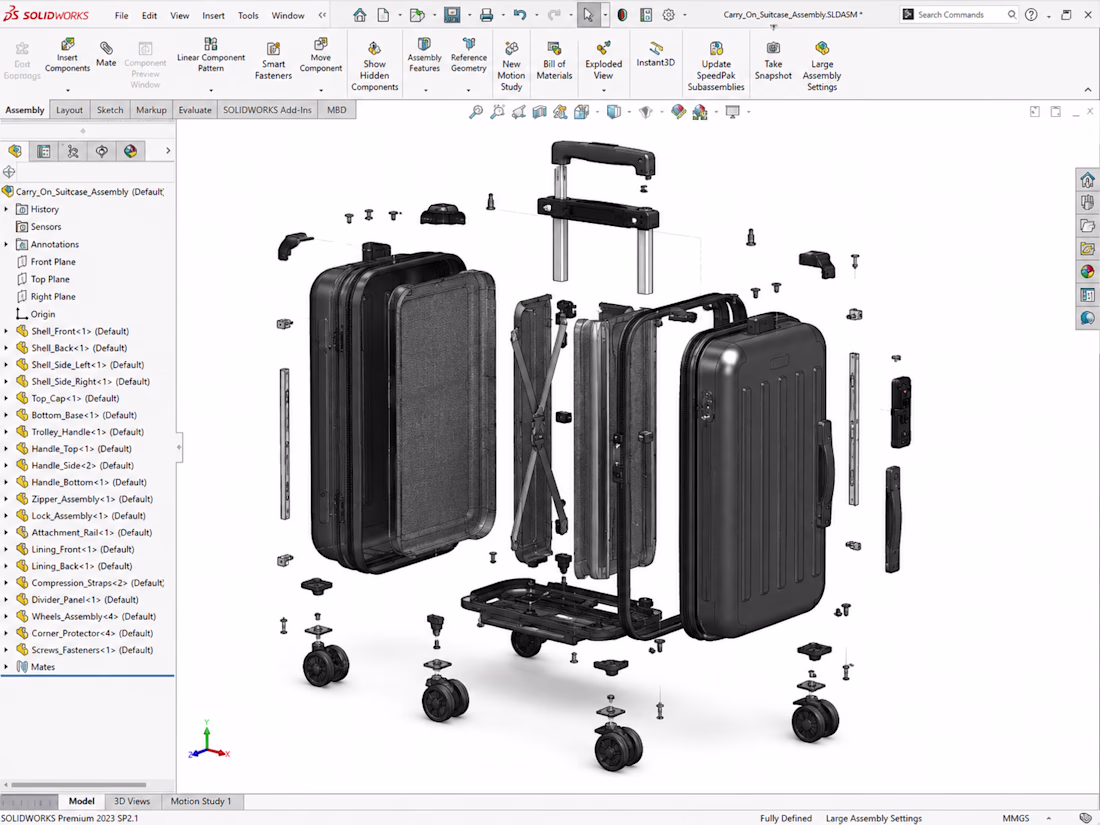Open the Edit menu
Image resolution: width=1100 pixels, height=825 pixels.
(149, 15)
